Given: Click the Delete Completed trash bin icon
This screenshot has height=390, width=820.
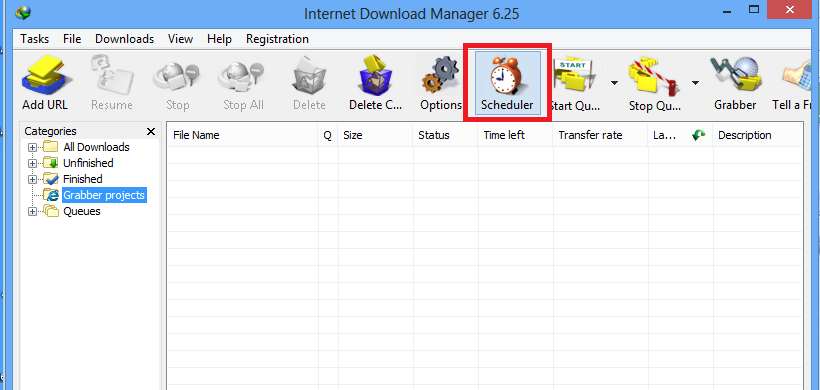Looking at the screenshot, I should pyautogui.click(x=375, y=77).
